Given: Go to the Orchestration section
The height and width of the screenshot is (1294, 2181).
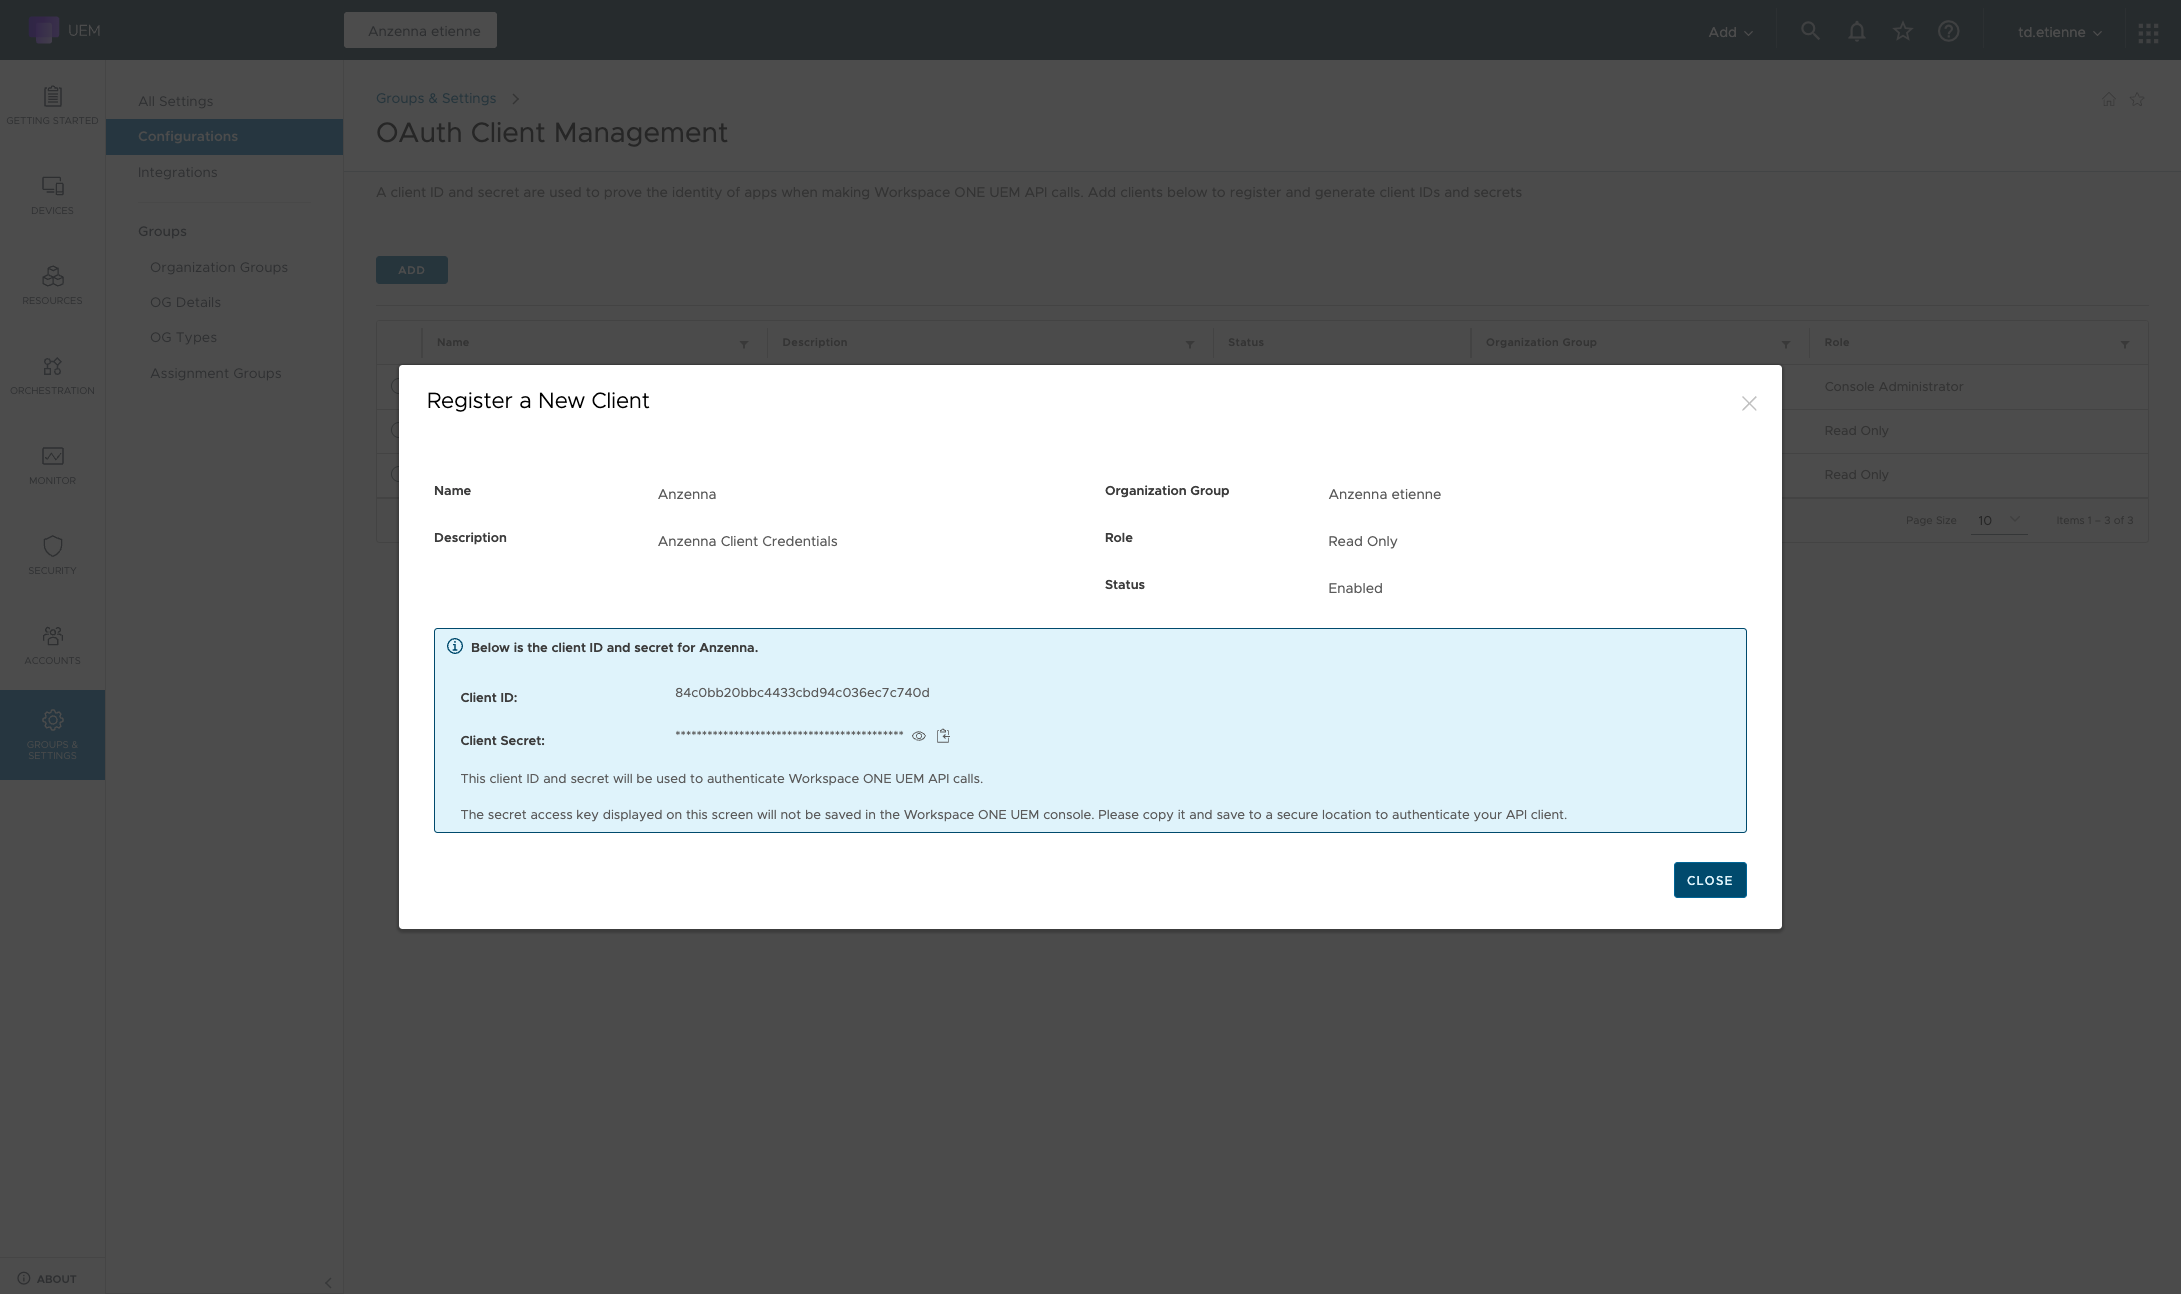Looking at the screenshot, I should [52, 375].
